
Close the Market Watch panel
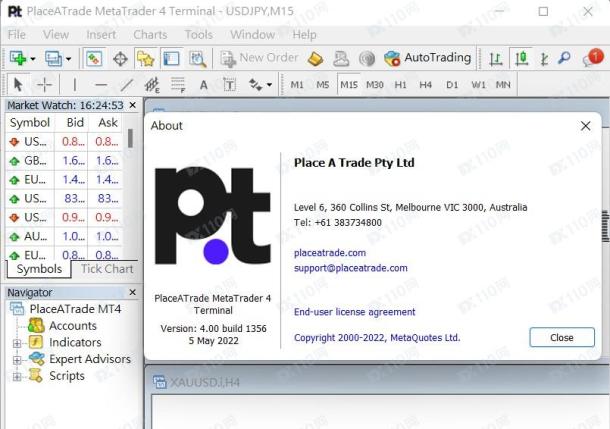(132, 105)
